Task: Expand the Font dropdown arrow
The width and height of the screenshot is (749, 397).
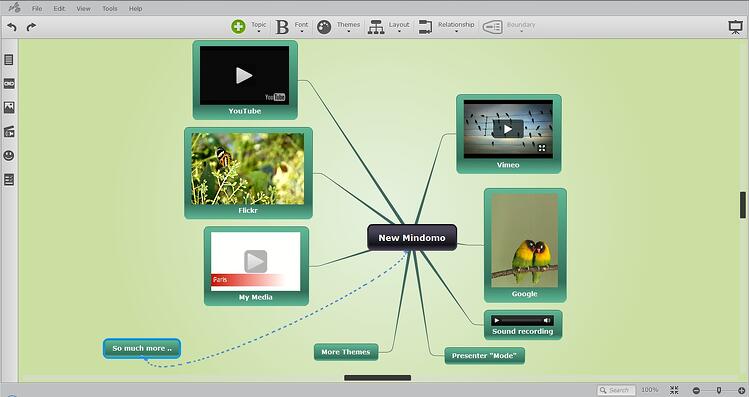Action: (301, 32)
